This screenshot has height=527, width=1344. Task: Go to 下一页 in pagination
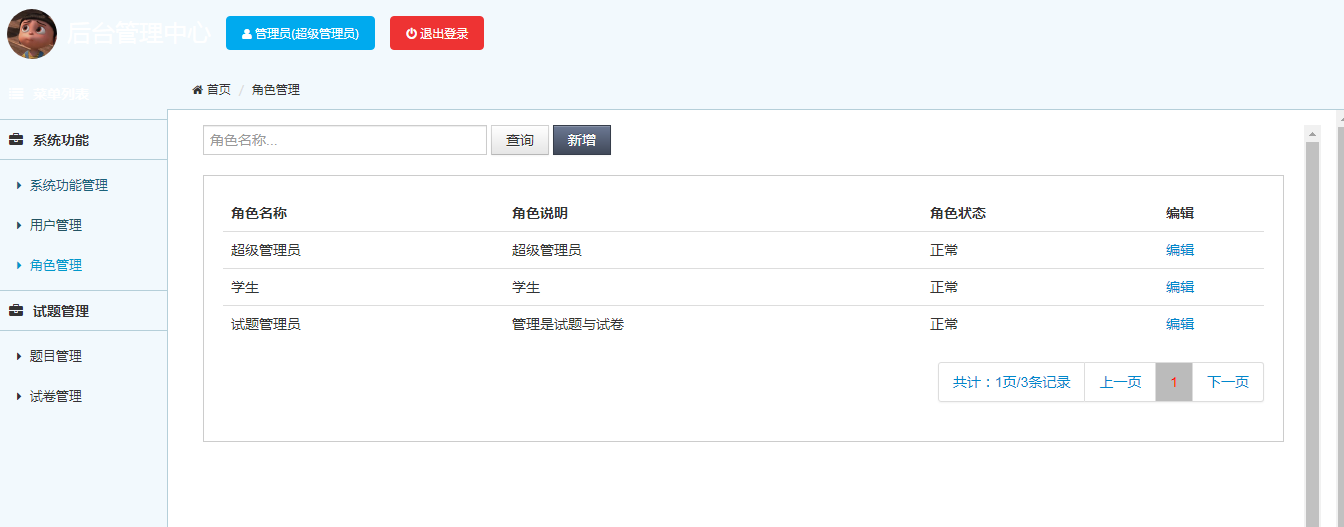tap(1228, 382)
